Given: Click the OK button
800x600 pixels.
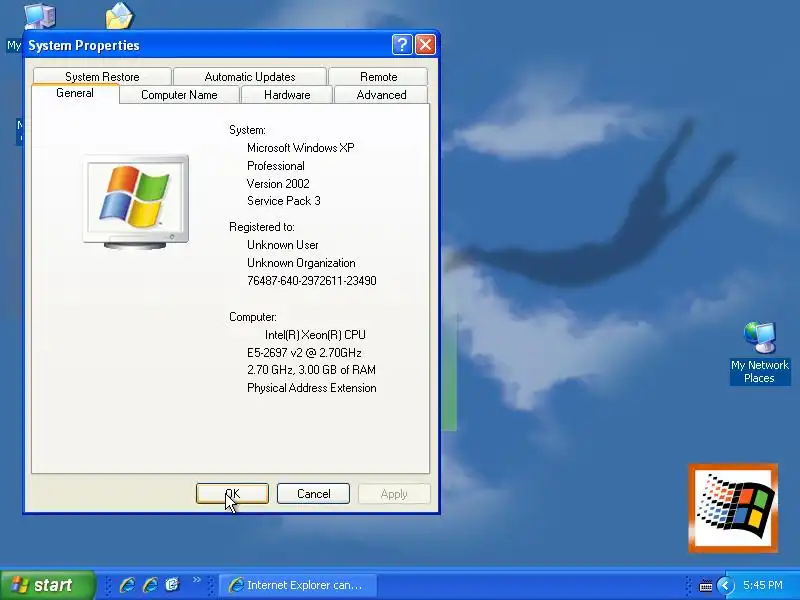Looking at the screenshot, I should [232, 493].
